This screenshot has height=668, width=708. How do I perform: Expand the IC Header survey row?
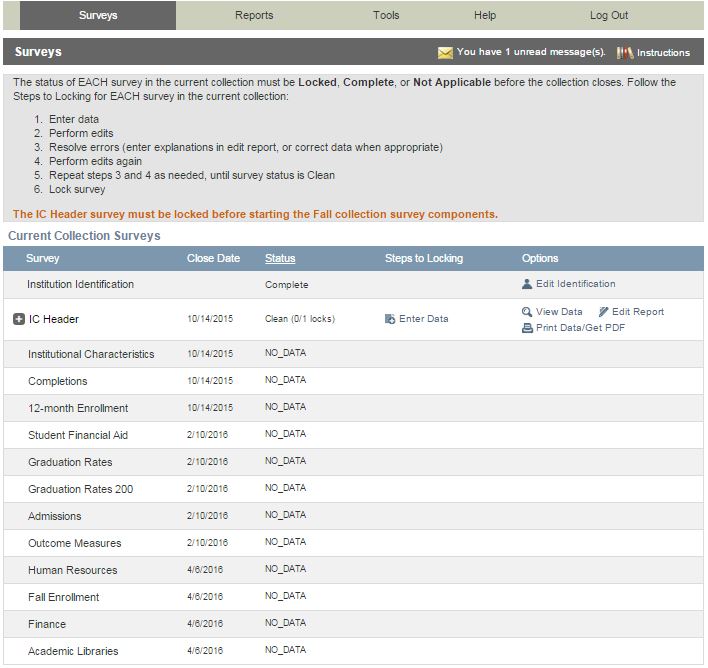tap(18, 320)
